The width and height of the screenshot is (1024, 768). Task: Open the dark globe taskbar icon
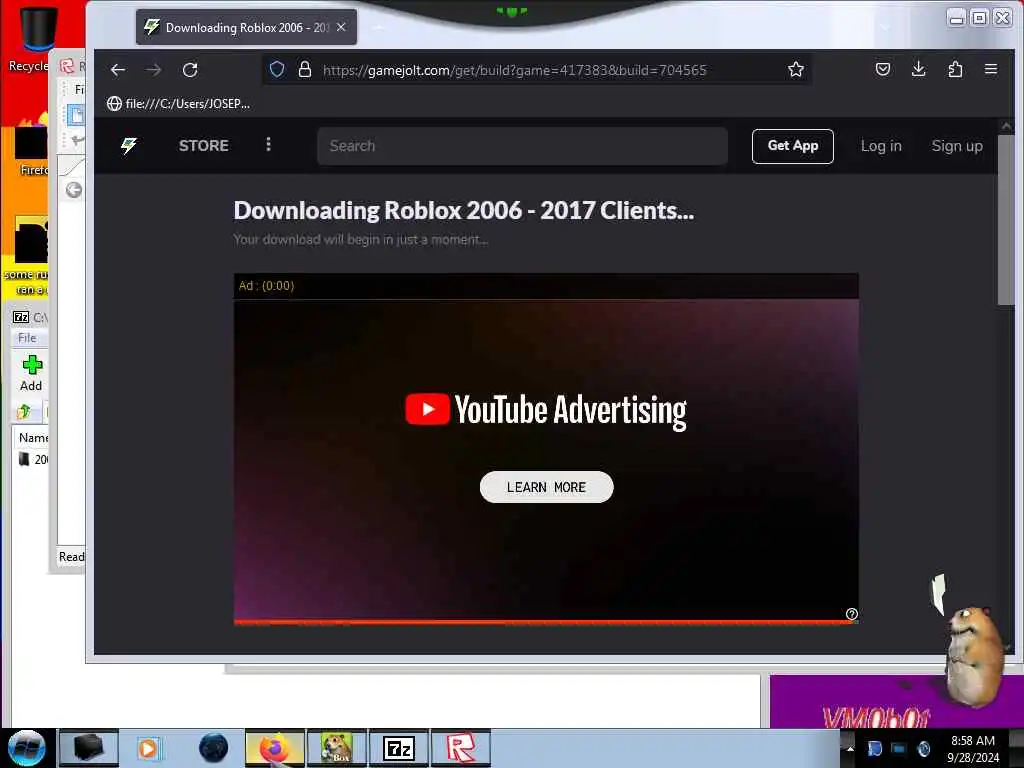point(213,748)
